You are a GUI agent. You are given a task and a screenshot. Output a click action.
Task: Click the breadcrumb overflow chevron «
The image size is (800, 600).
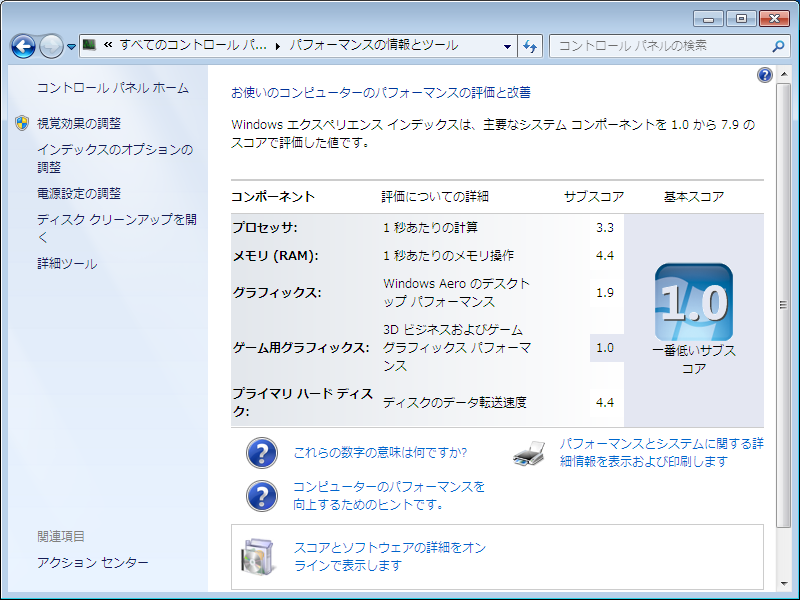(x=108, y=45)
